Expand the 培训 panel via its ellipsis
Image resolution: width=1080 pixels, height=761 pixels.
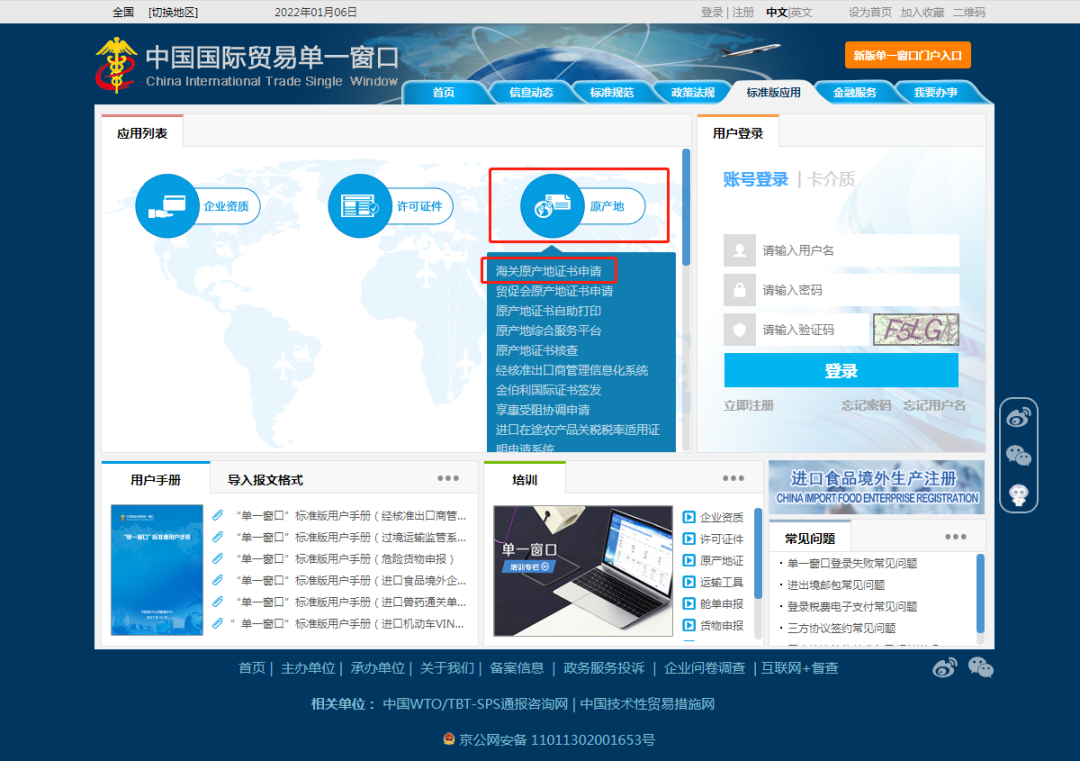(x=732, y=478)
